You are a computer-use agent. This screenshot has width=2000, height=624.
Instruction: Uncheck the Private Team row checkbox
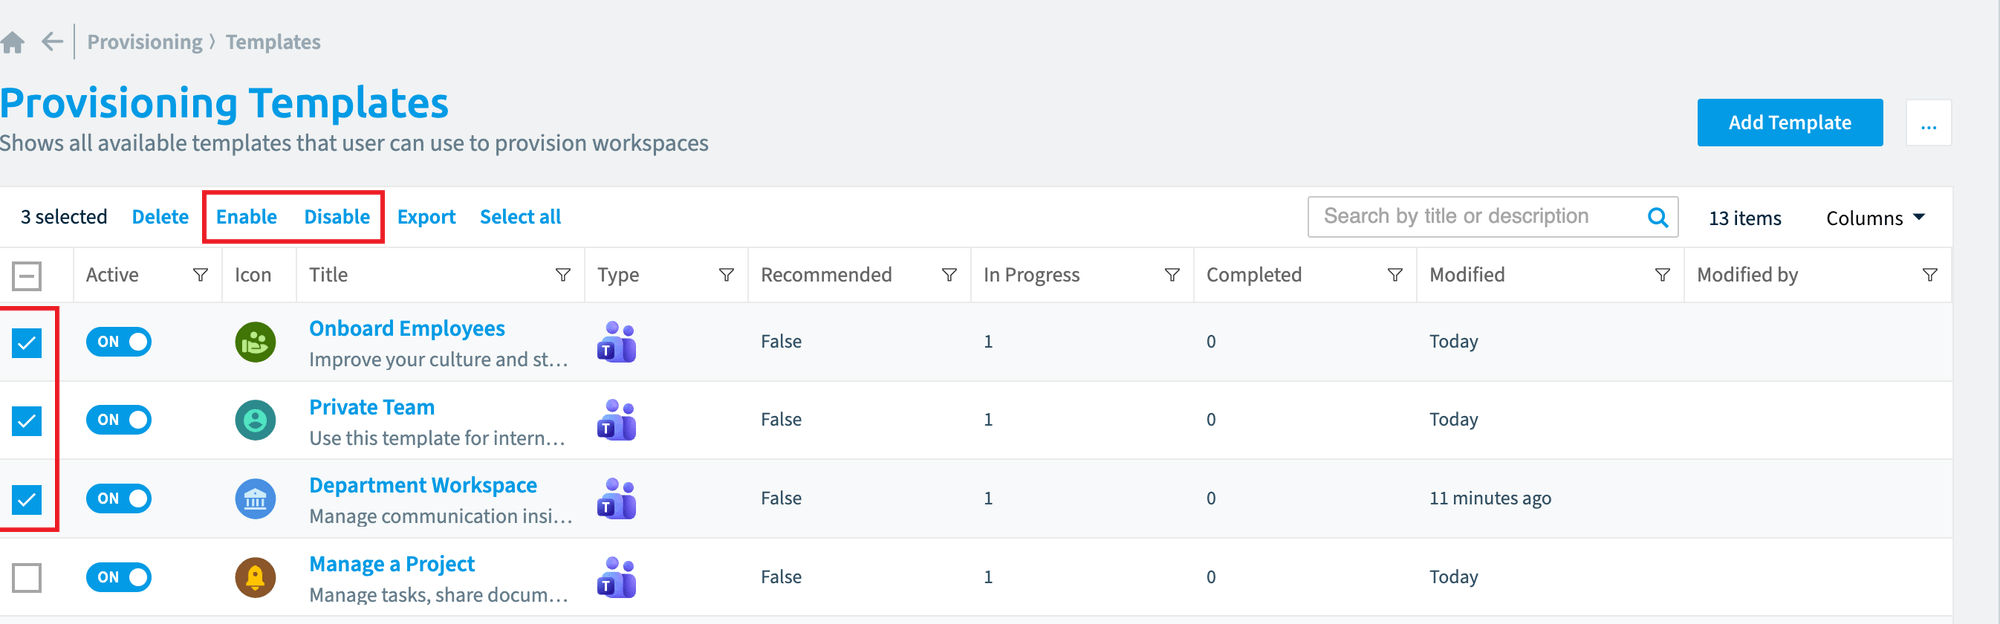pyautogui.click(x=27, y=420)
